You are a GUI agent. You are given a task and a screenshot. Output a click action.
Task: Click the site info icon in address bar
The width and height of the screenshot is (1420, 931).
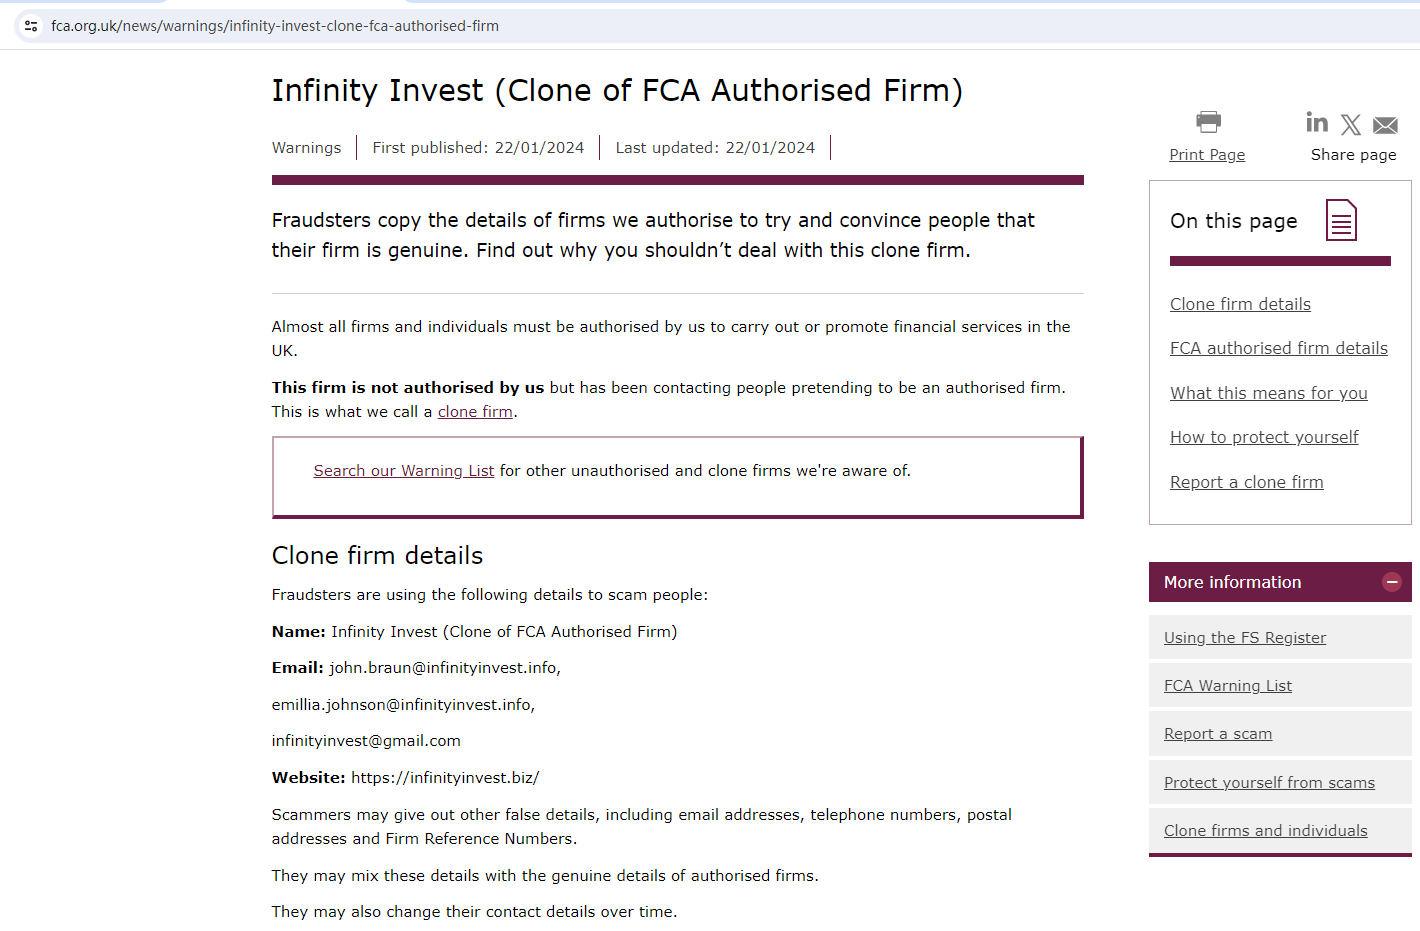click(x=31, y=26)
